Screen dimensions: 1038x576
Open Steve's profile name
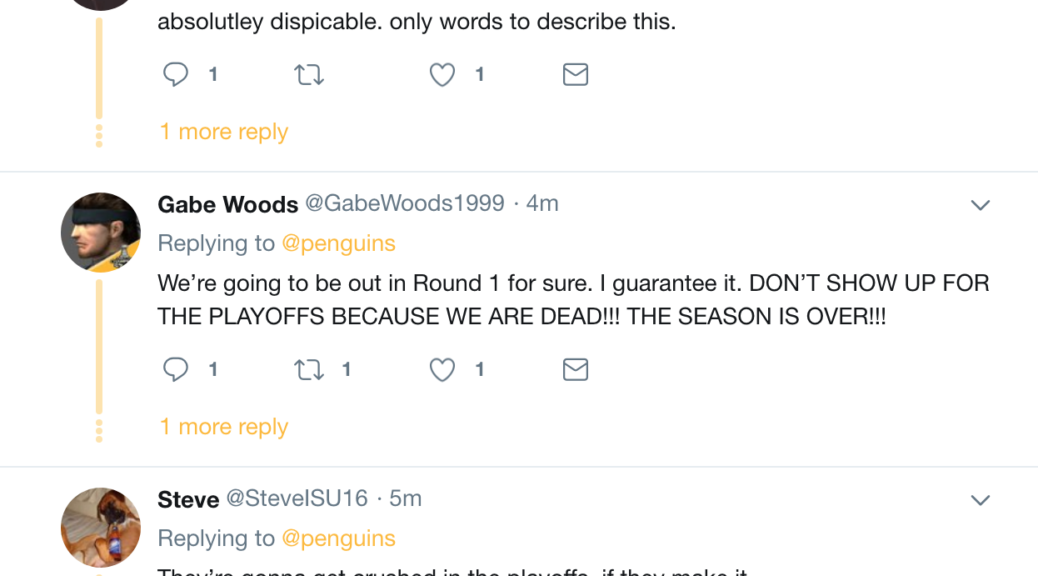click(x=188, y=499)
